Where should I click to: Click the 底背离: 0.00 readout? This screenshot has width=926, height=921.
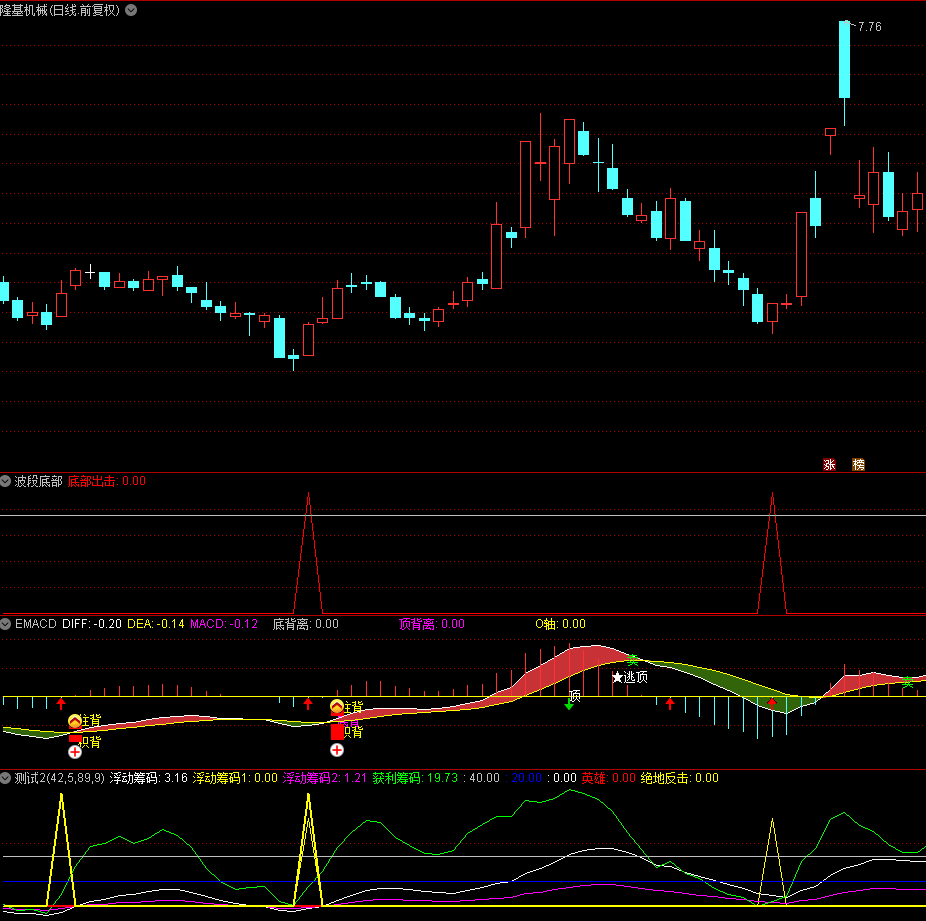(x=305, y=624)
